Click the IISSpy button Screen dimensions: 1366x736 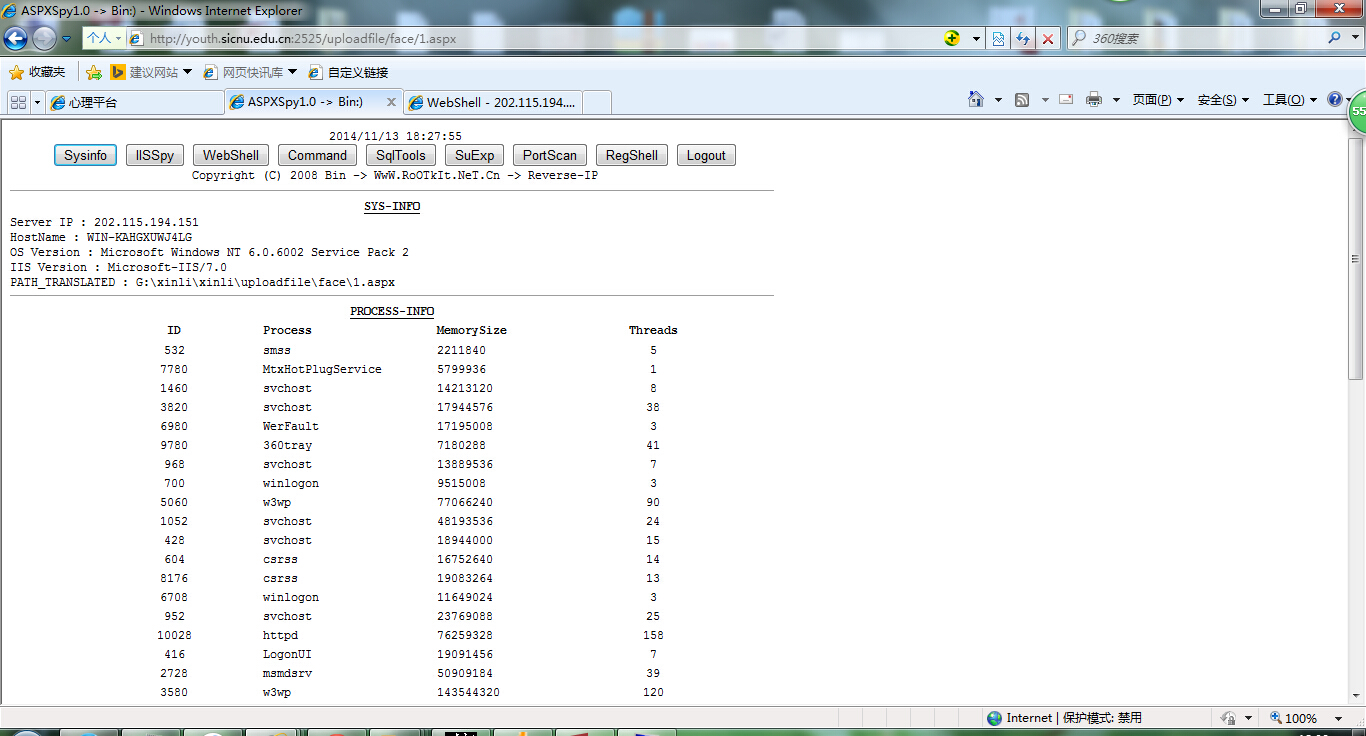155,155
